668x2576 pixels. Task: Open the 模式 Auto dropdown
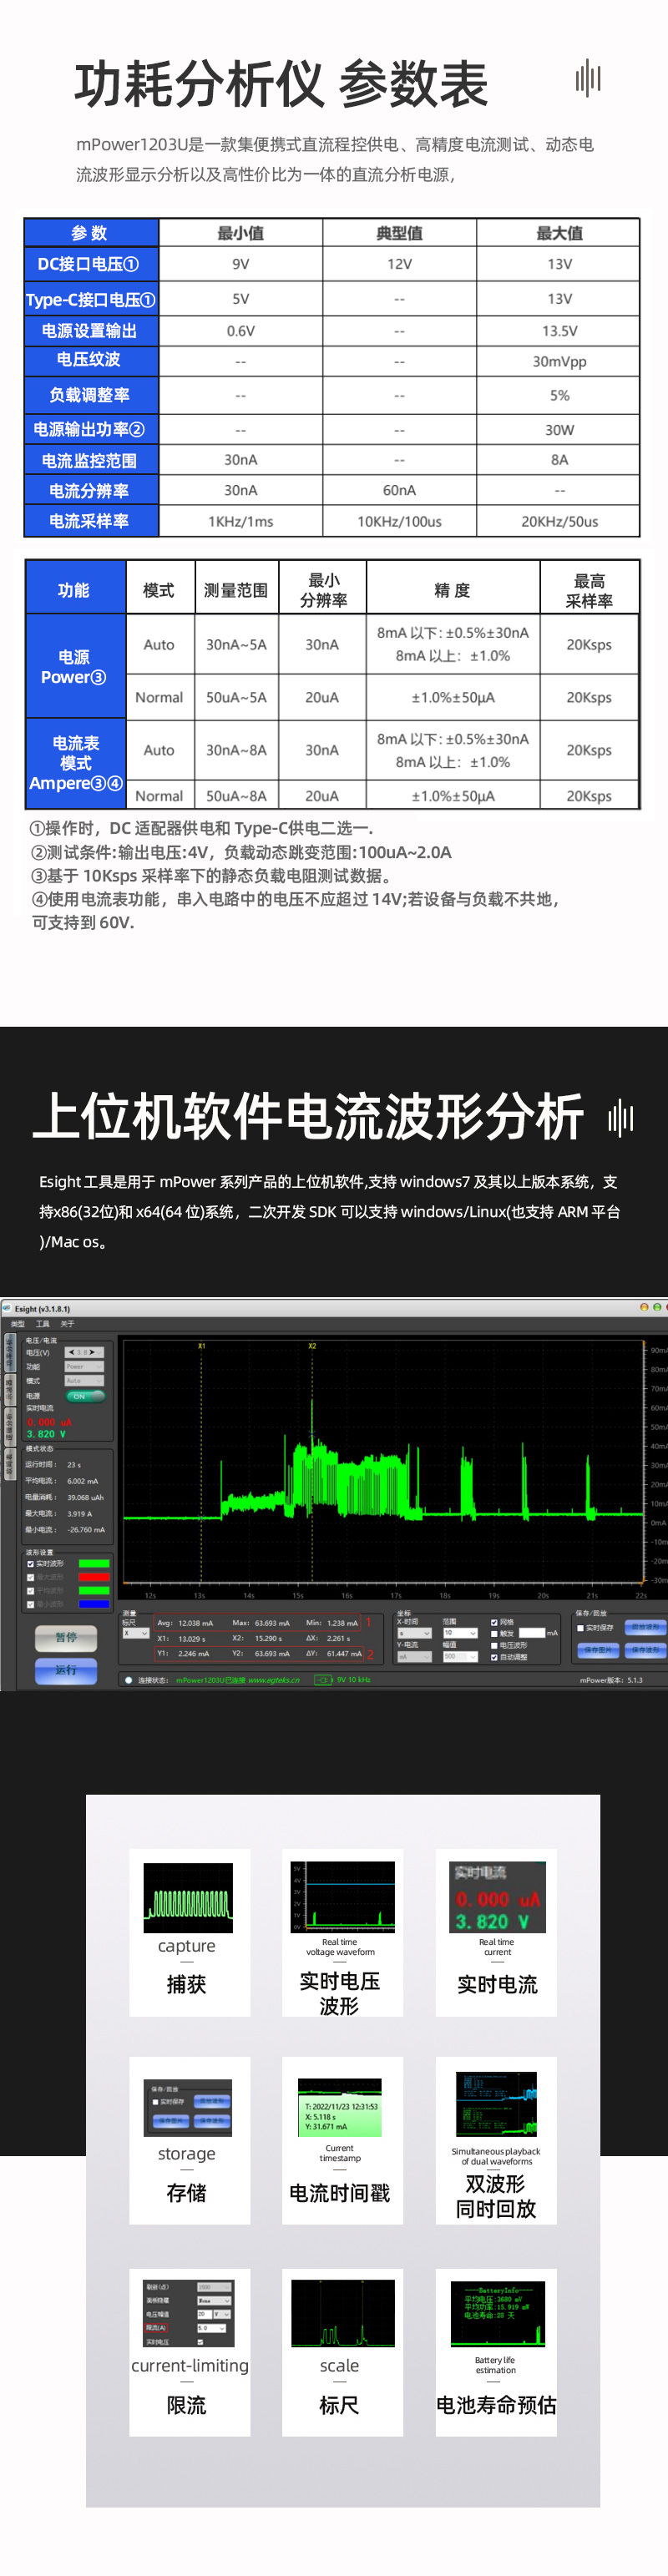pyautogui.click(x=84, y=1380)
